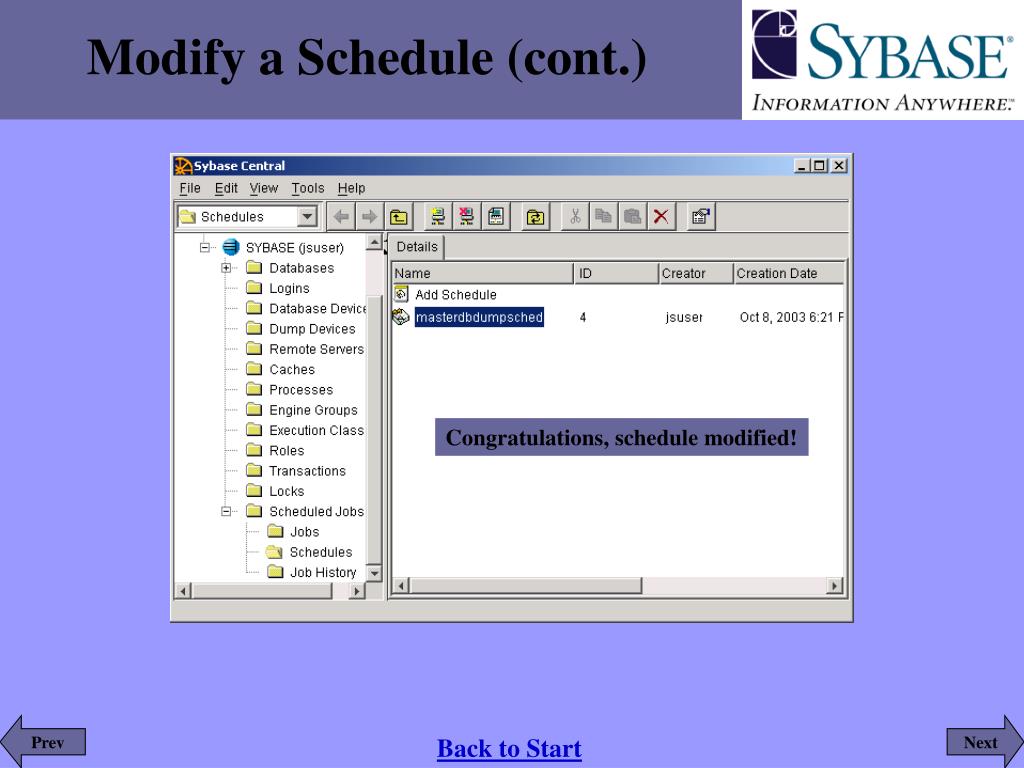Click the Databases folder icon
1024x768 pixels.
point(254,268)
